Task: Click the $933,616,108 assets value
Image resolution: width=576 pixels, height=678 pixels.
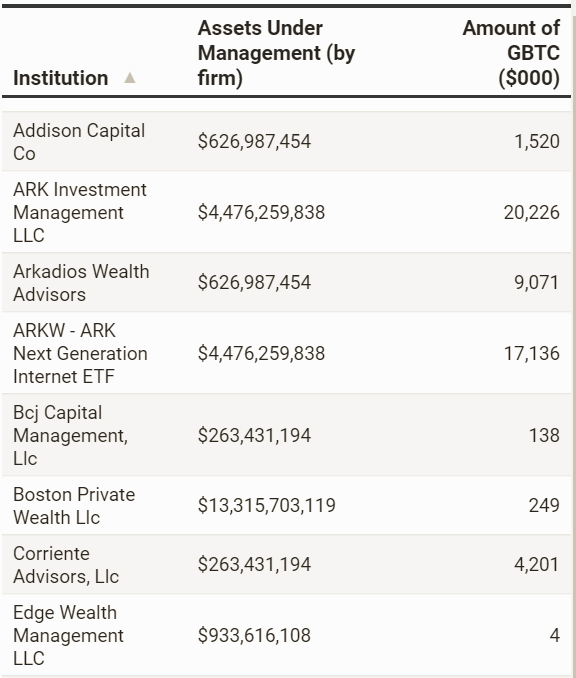Action: [254, 635]
